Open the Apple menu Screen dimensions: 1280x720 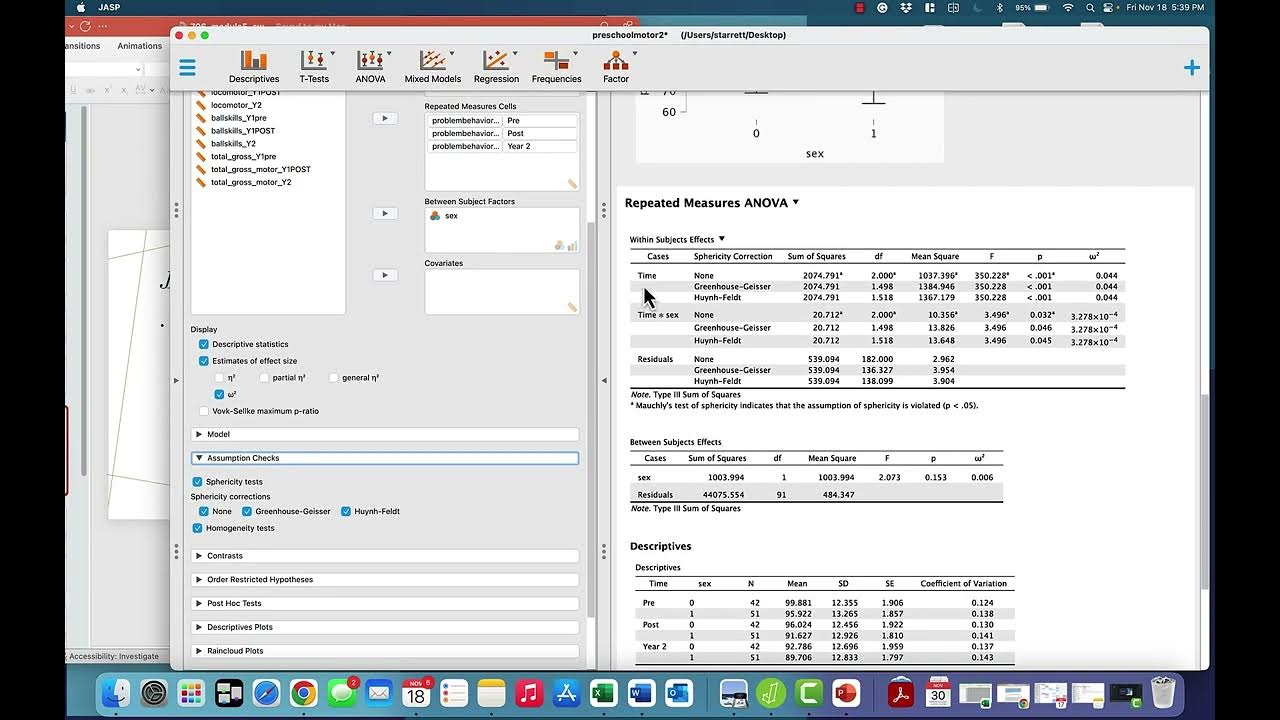pos(79,7)
